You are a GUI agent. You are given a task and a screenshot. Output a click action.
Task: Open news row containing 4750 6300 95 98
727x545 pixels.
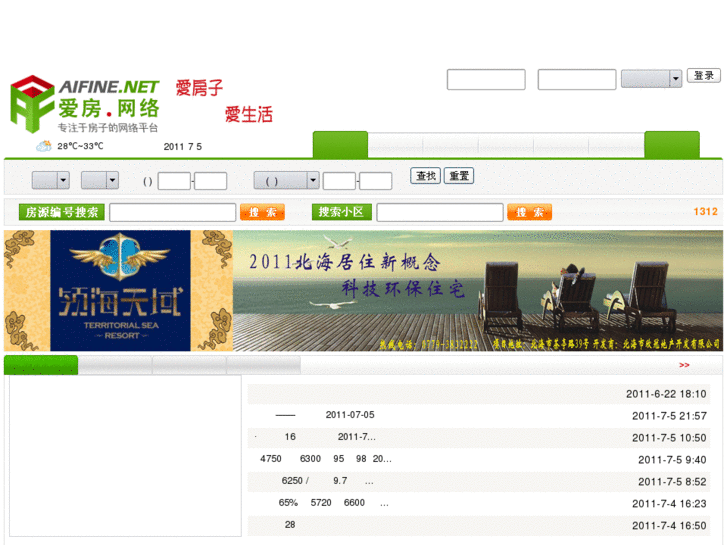pos(478,460)
